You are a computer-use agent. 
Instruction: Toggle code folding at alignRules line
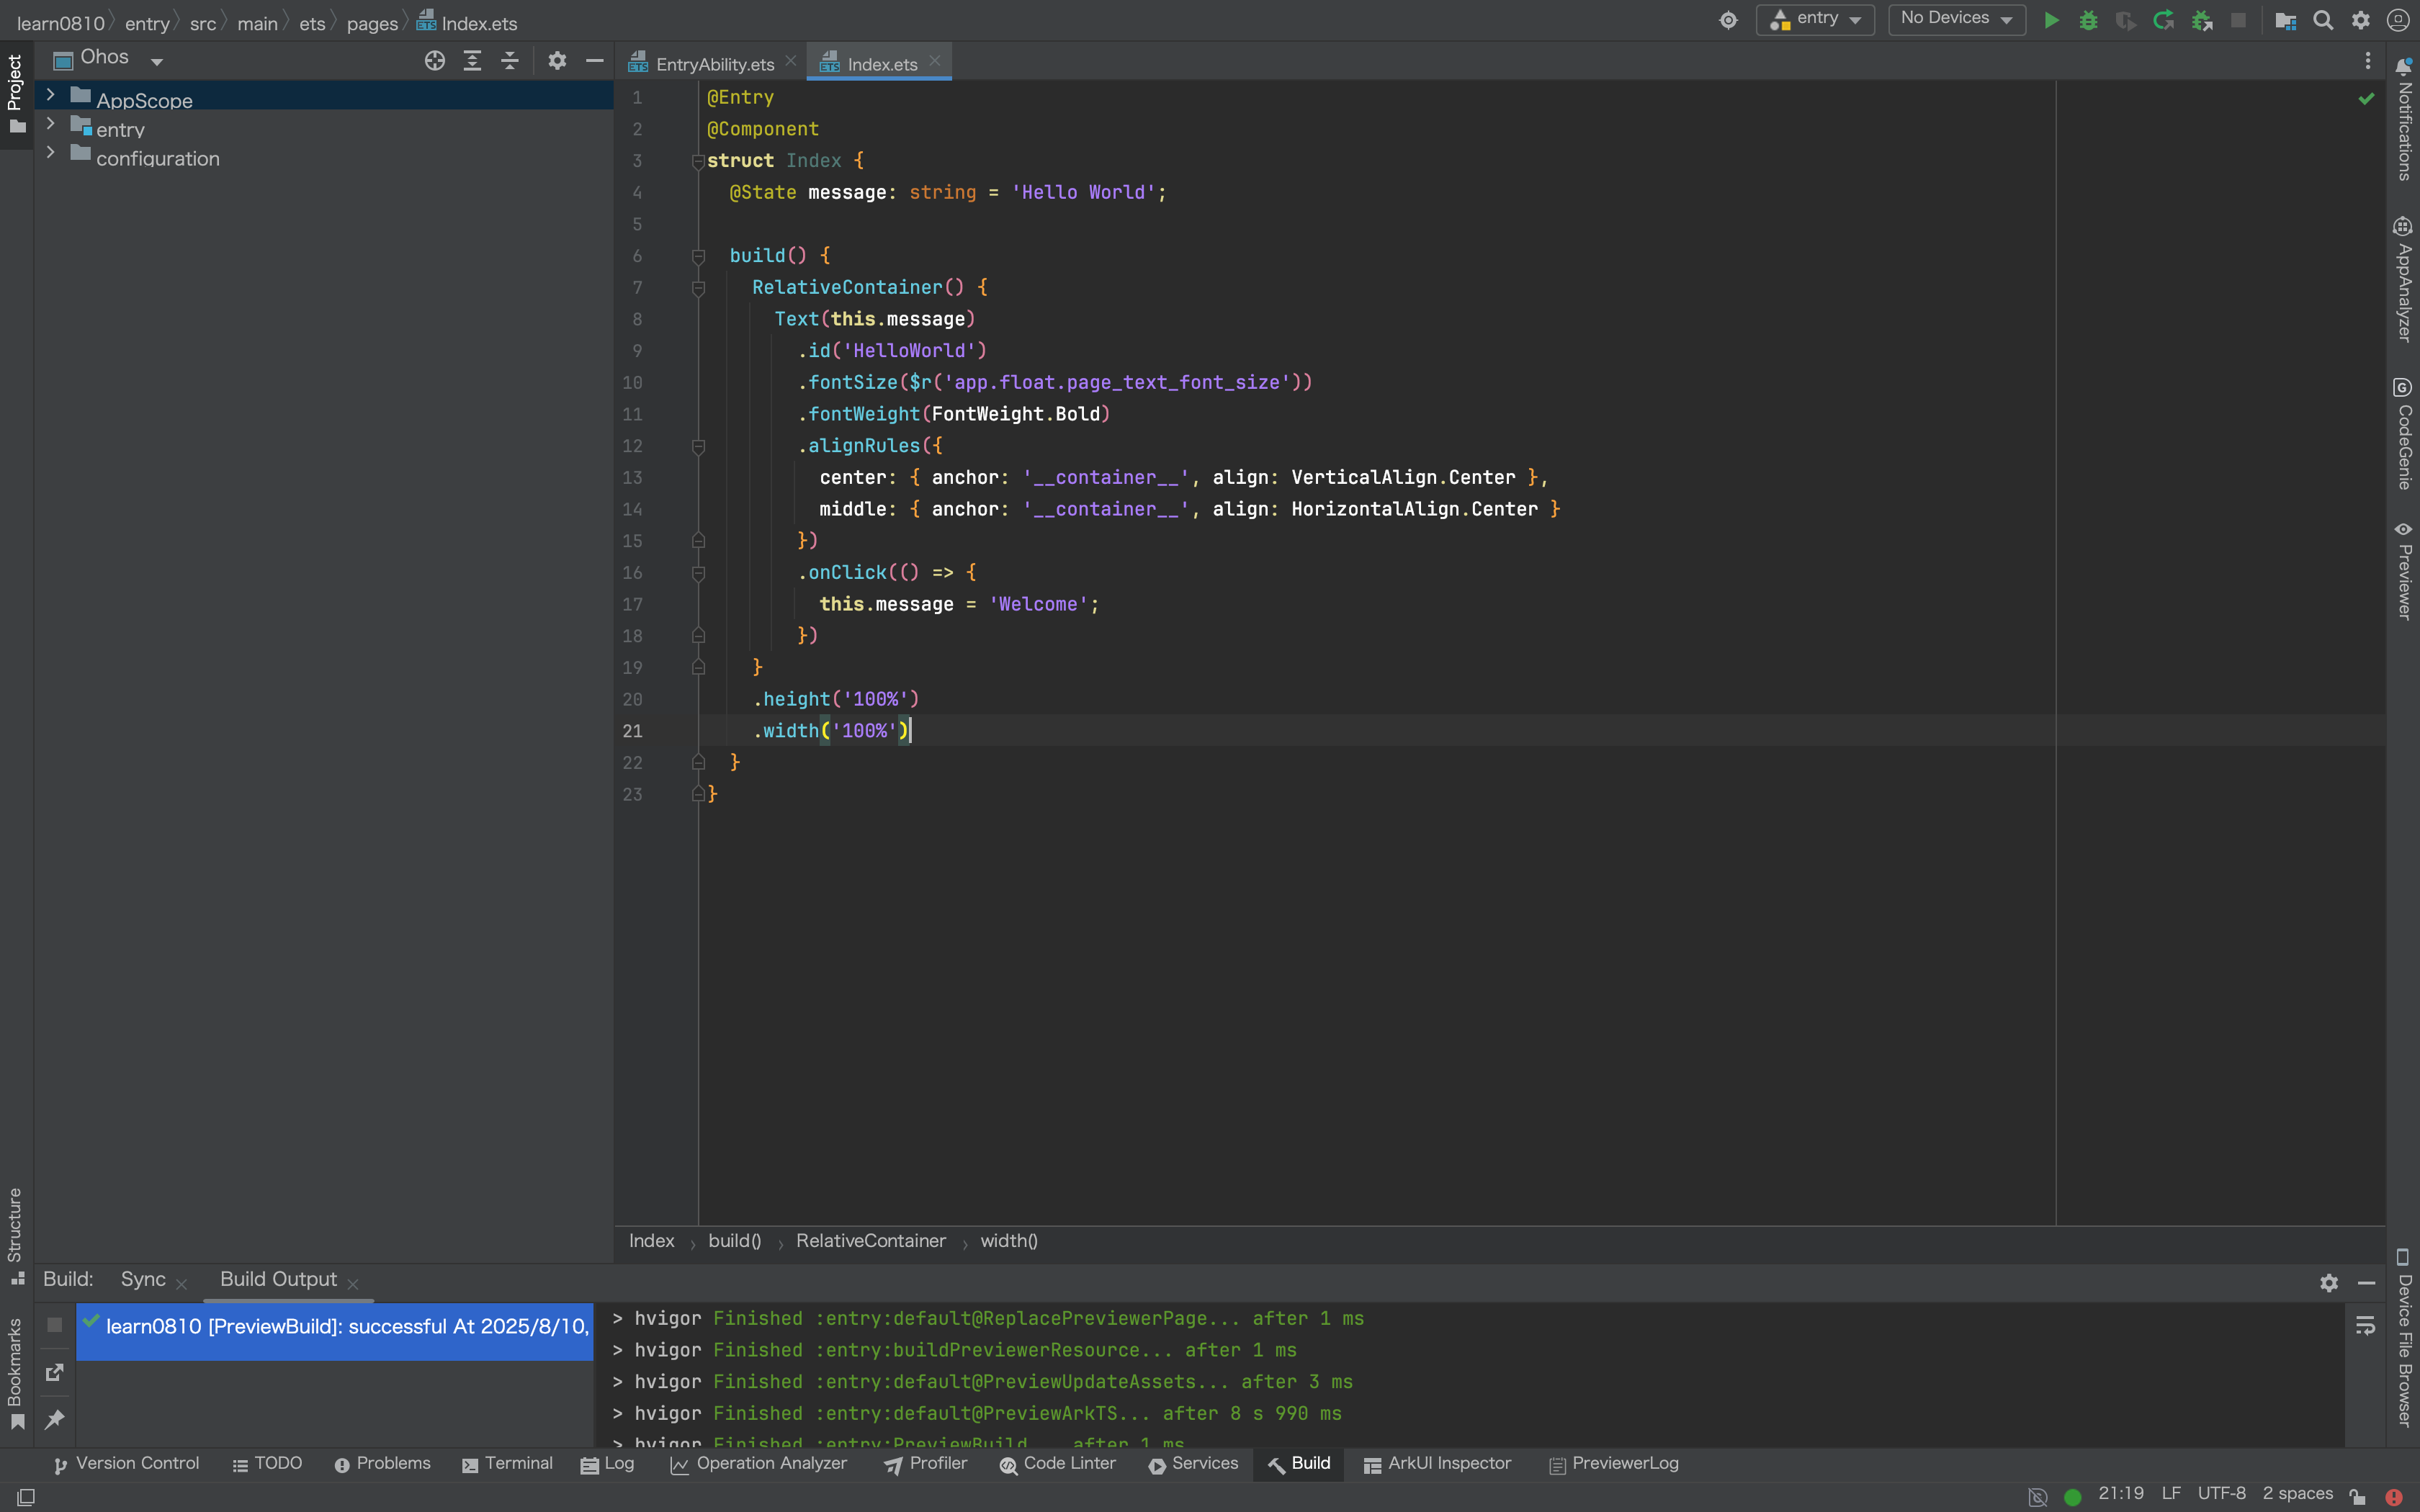coord(698,446)
